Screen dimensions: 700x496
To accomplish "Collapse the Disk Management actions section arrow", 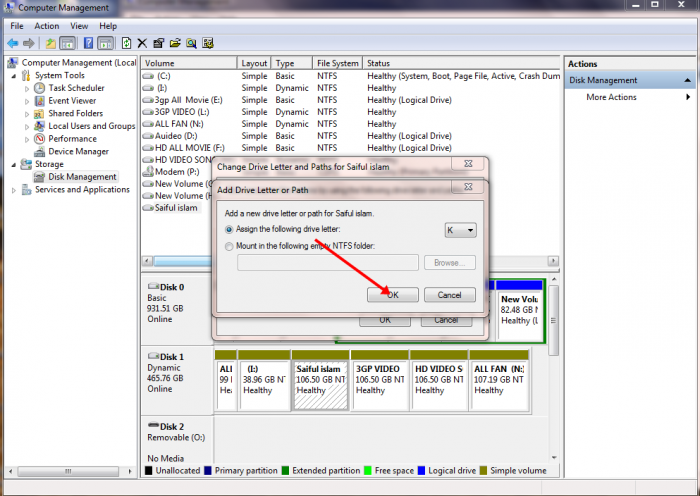I will click(x=688, y=80).
